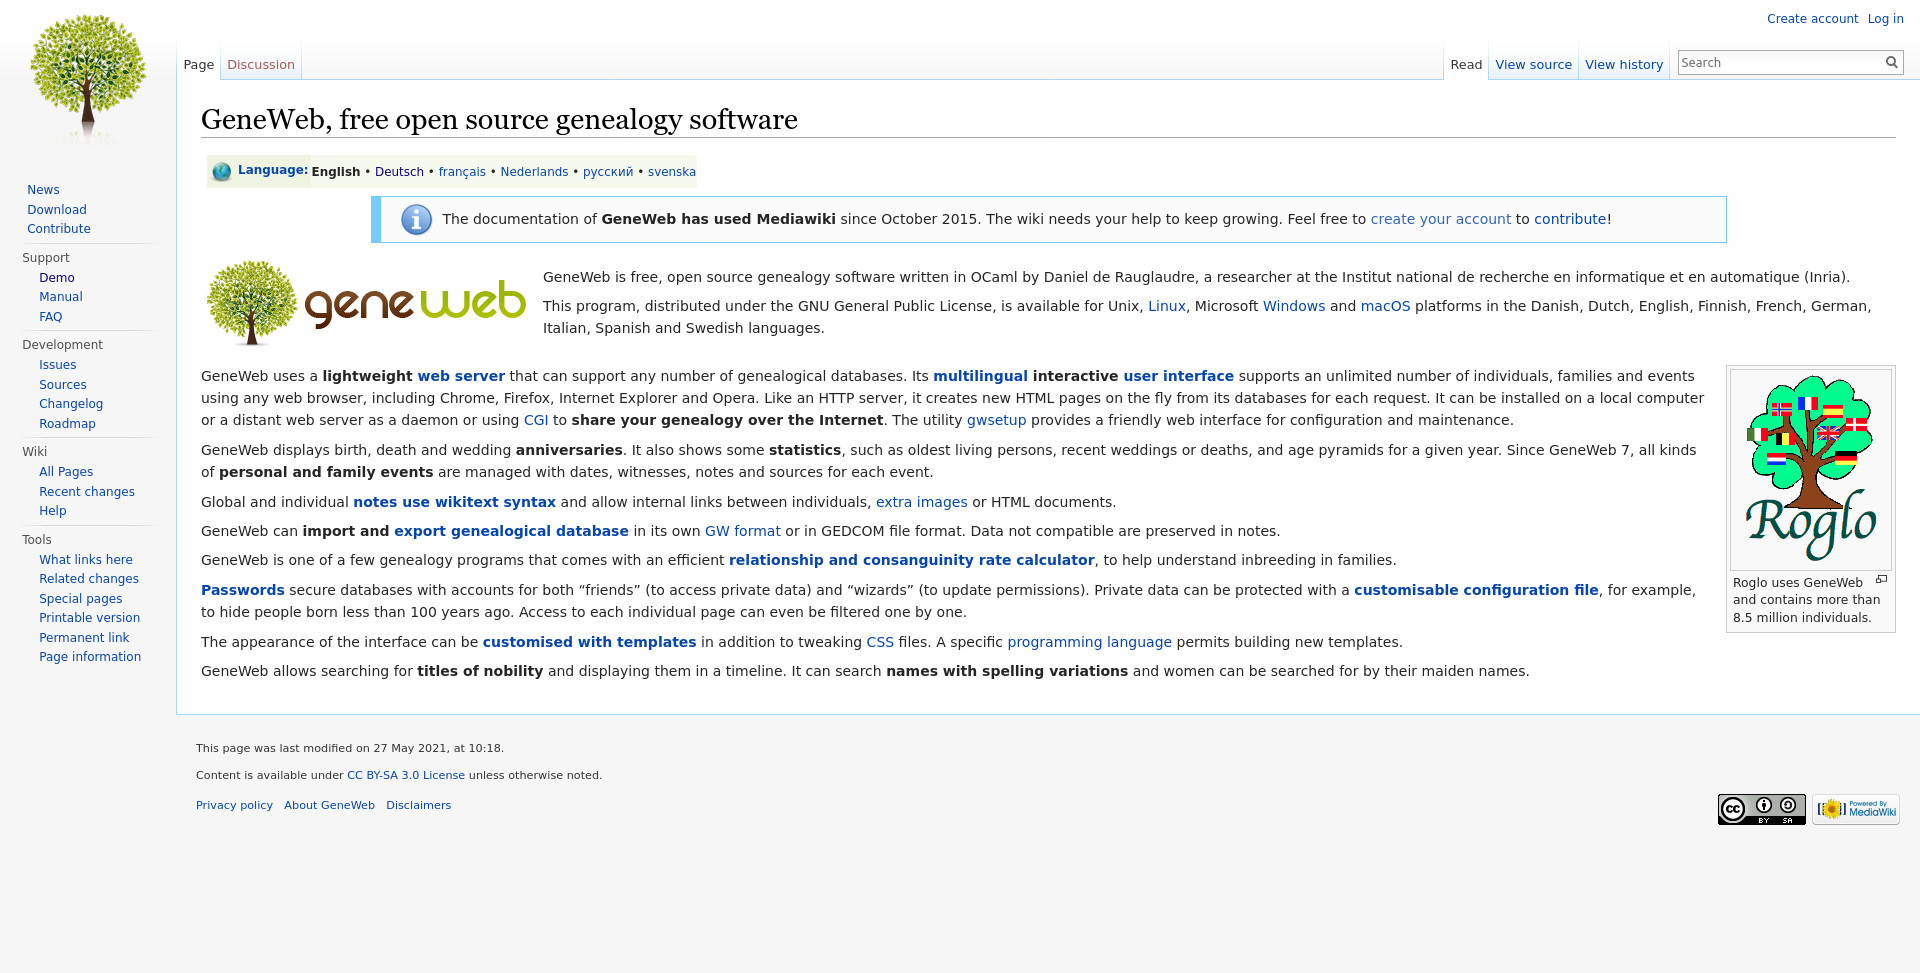Switch language to français
The height and width of the screenshot is (973, 1920).
[x=462, y=172]
